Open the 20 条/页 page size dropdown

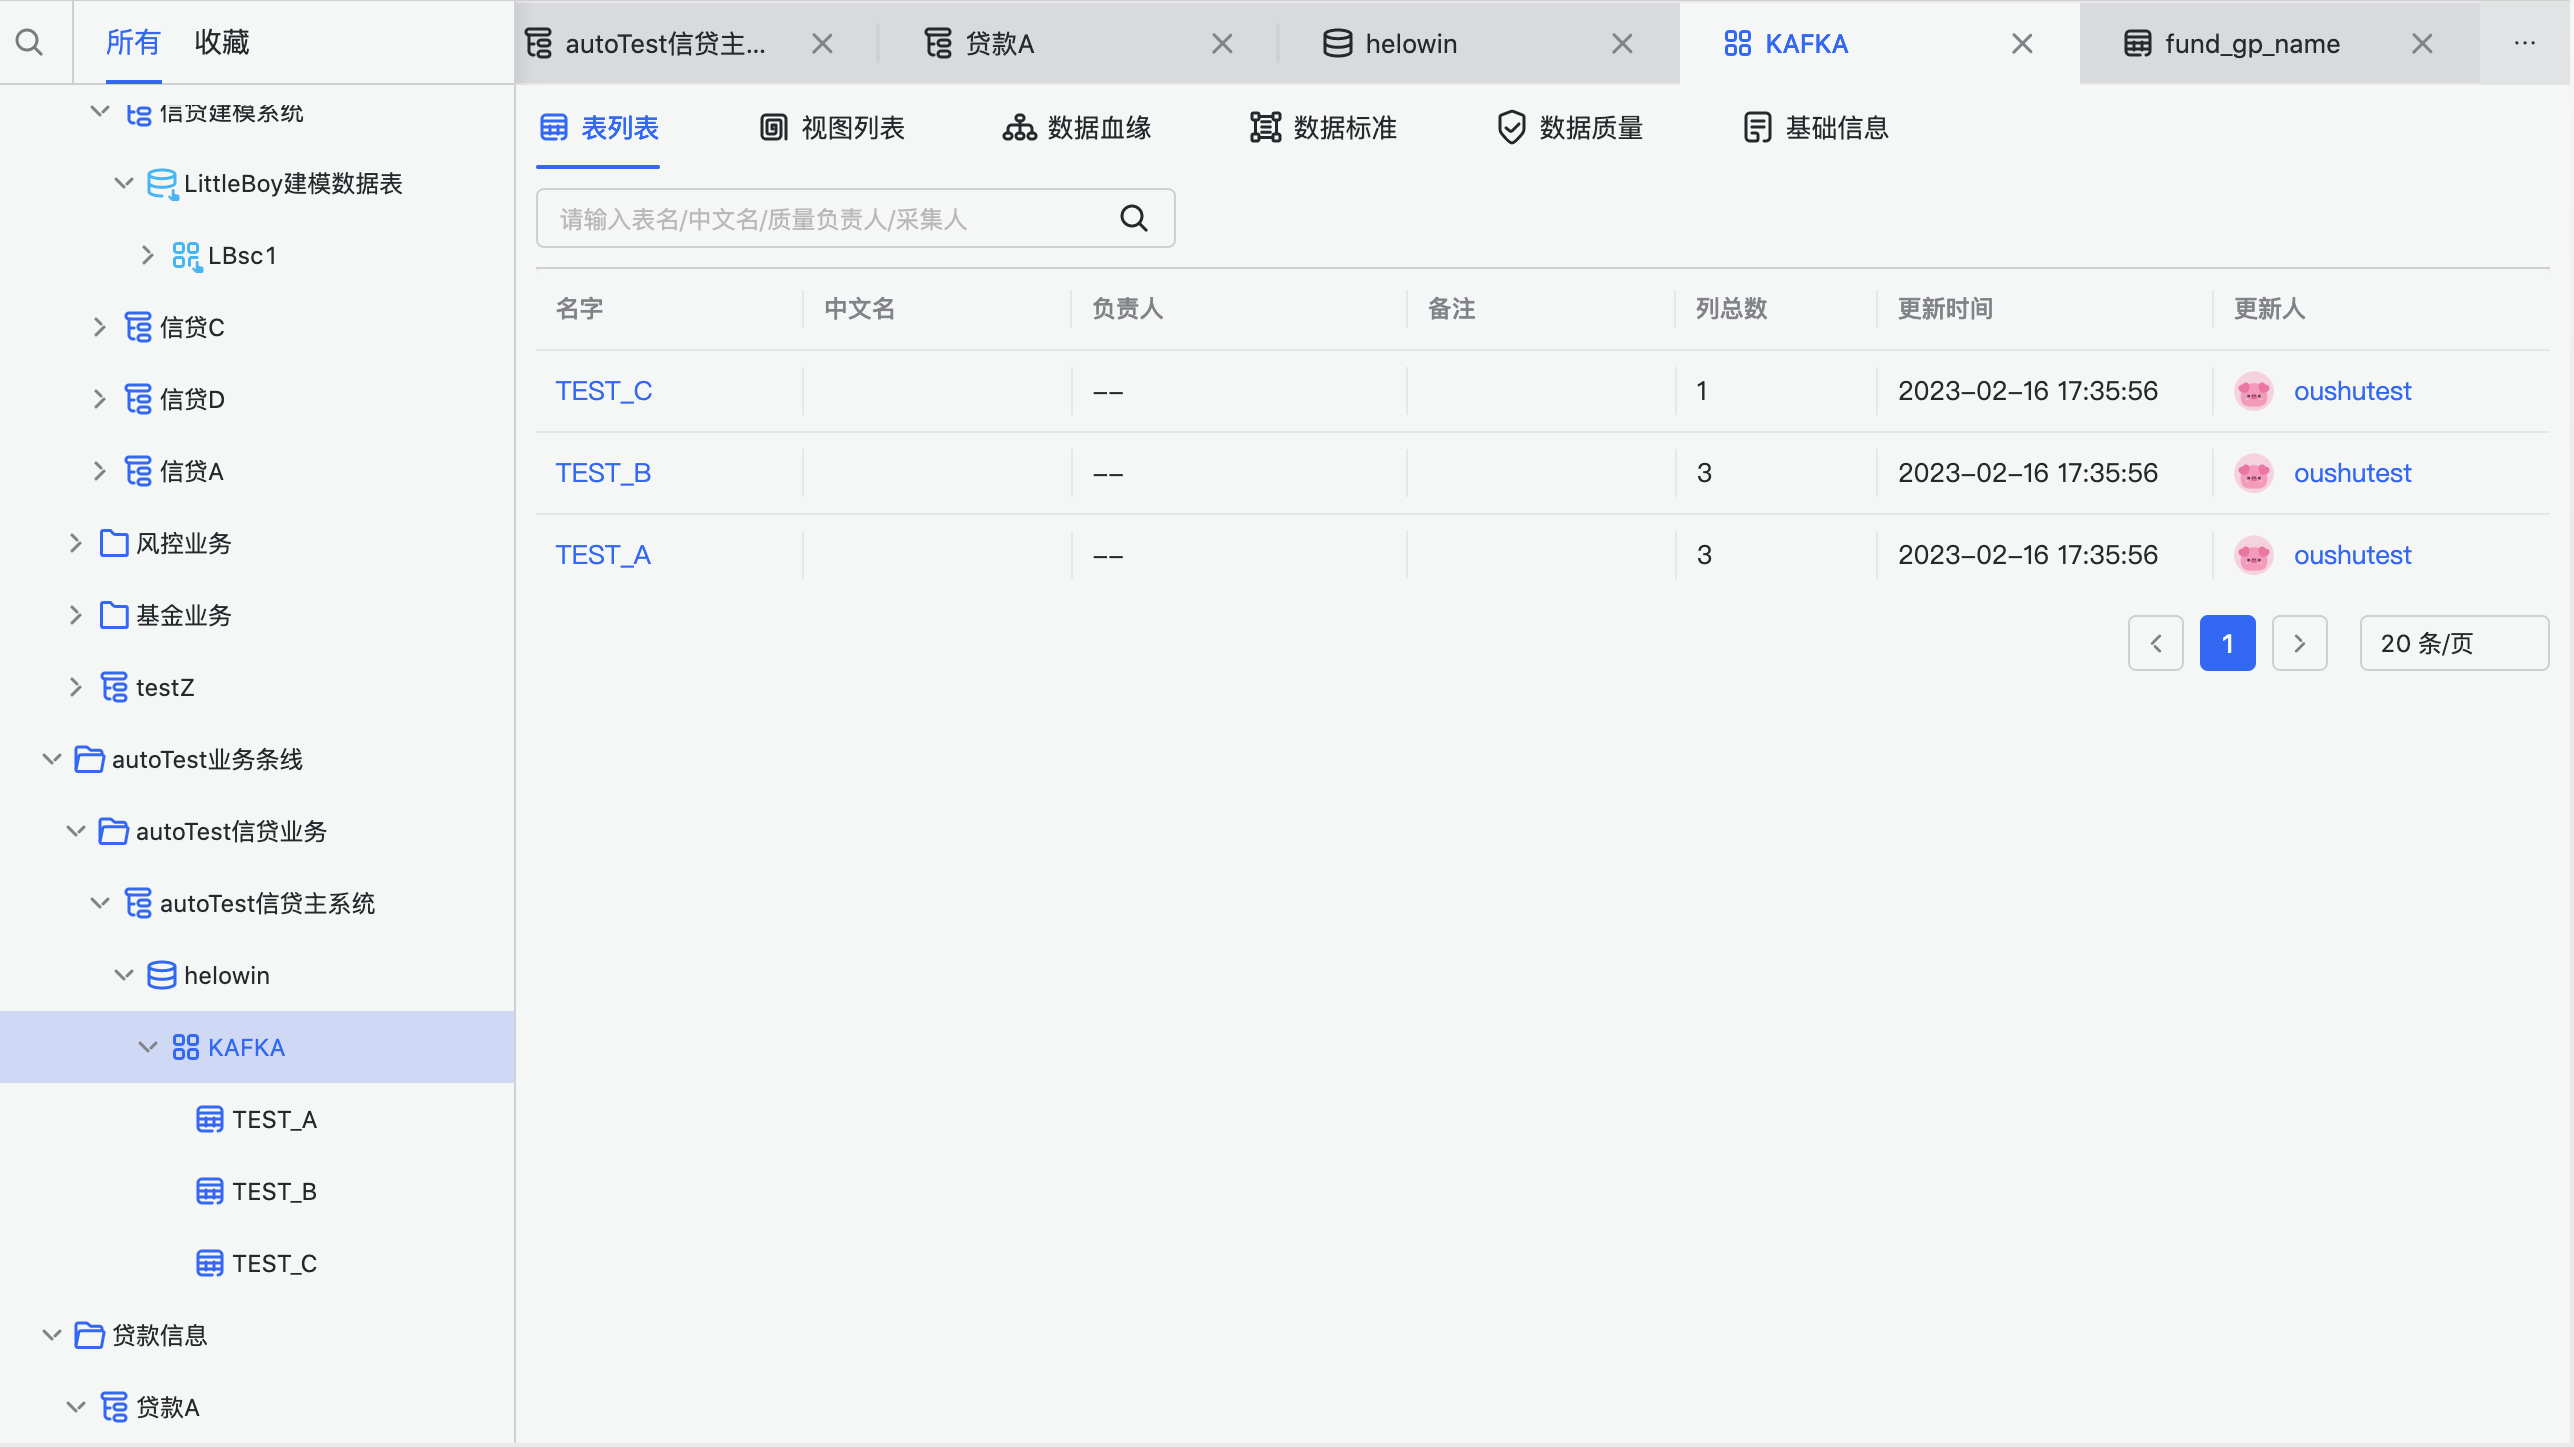point(2454,643)
